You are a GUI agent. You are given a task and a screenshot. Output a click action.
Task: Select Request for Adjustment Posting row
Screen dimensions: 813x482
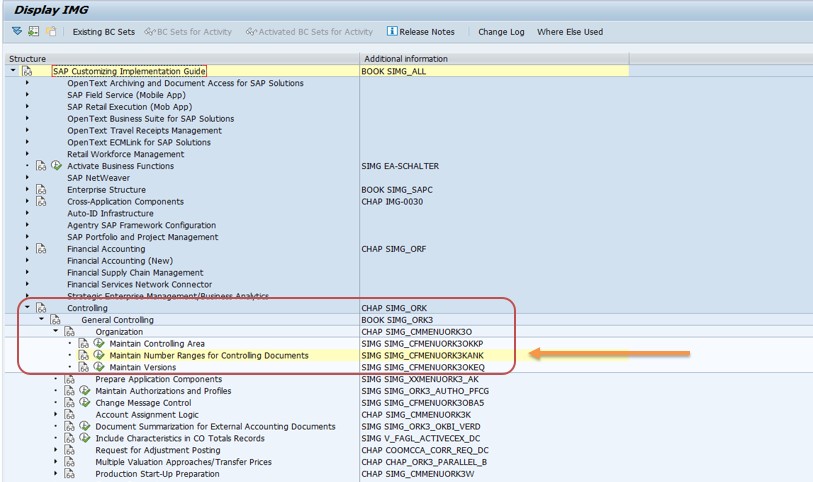click(158, 450)
